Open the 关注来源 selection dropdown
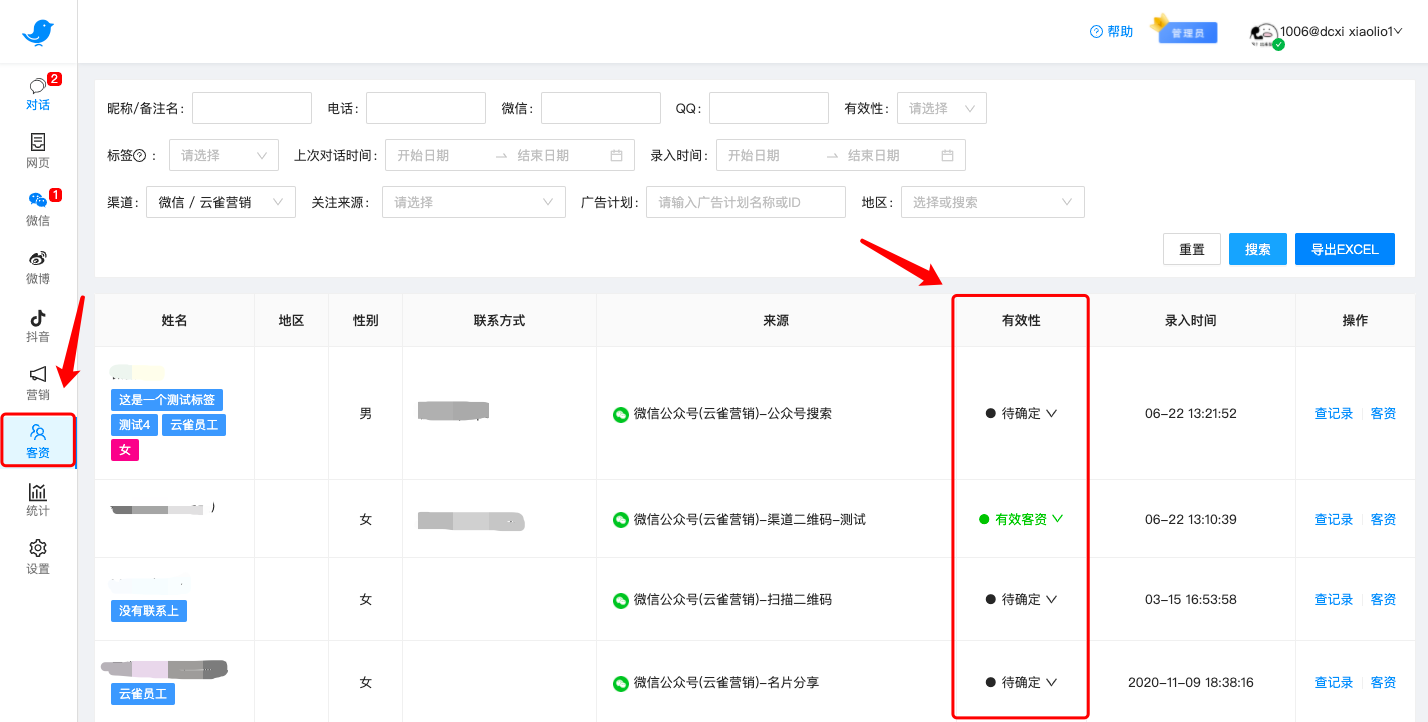This screenshot has width=1428, height=722. [x=473, y=201]
